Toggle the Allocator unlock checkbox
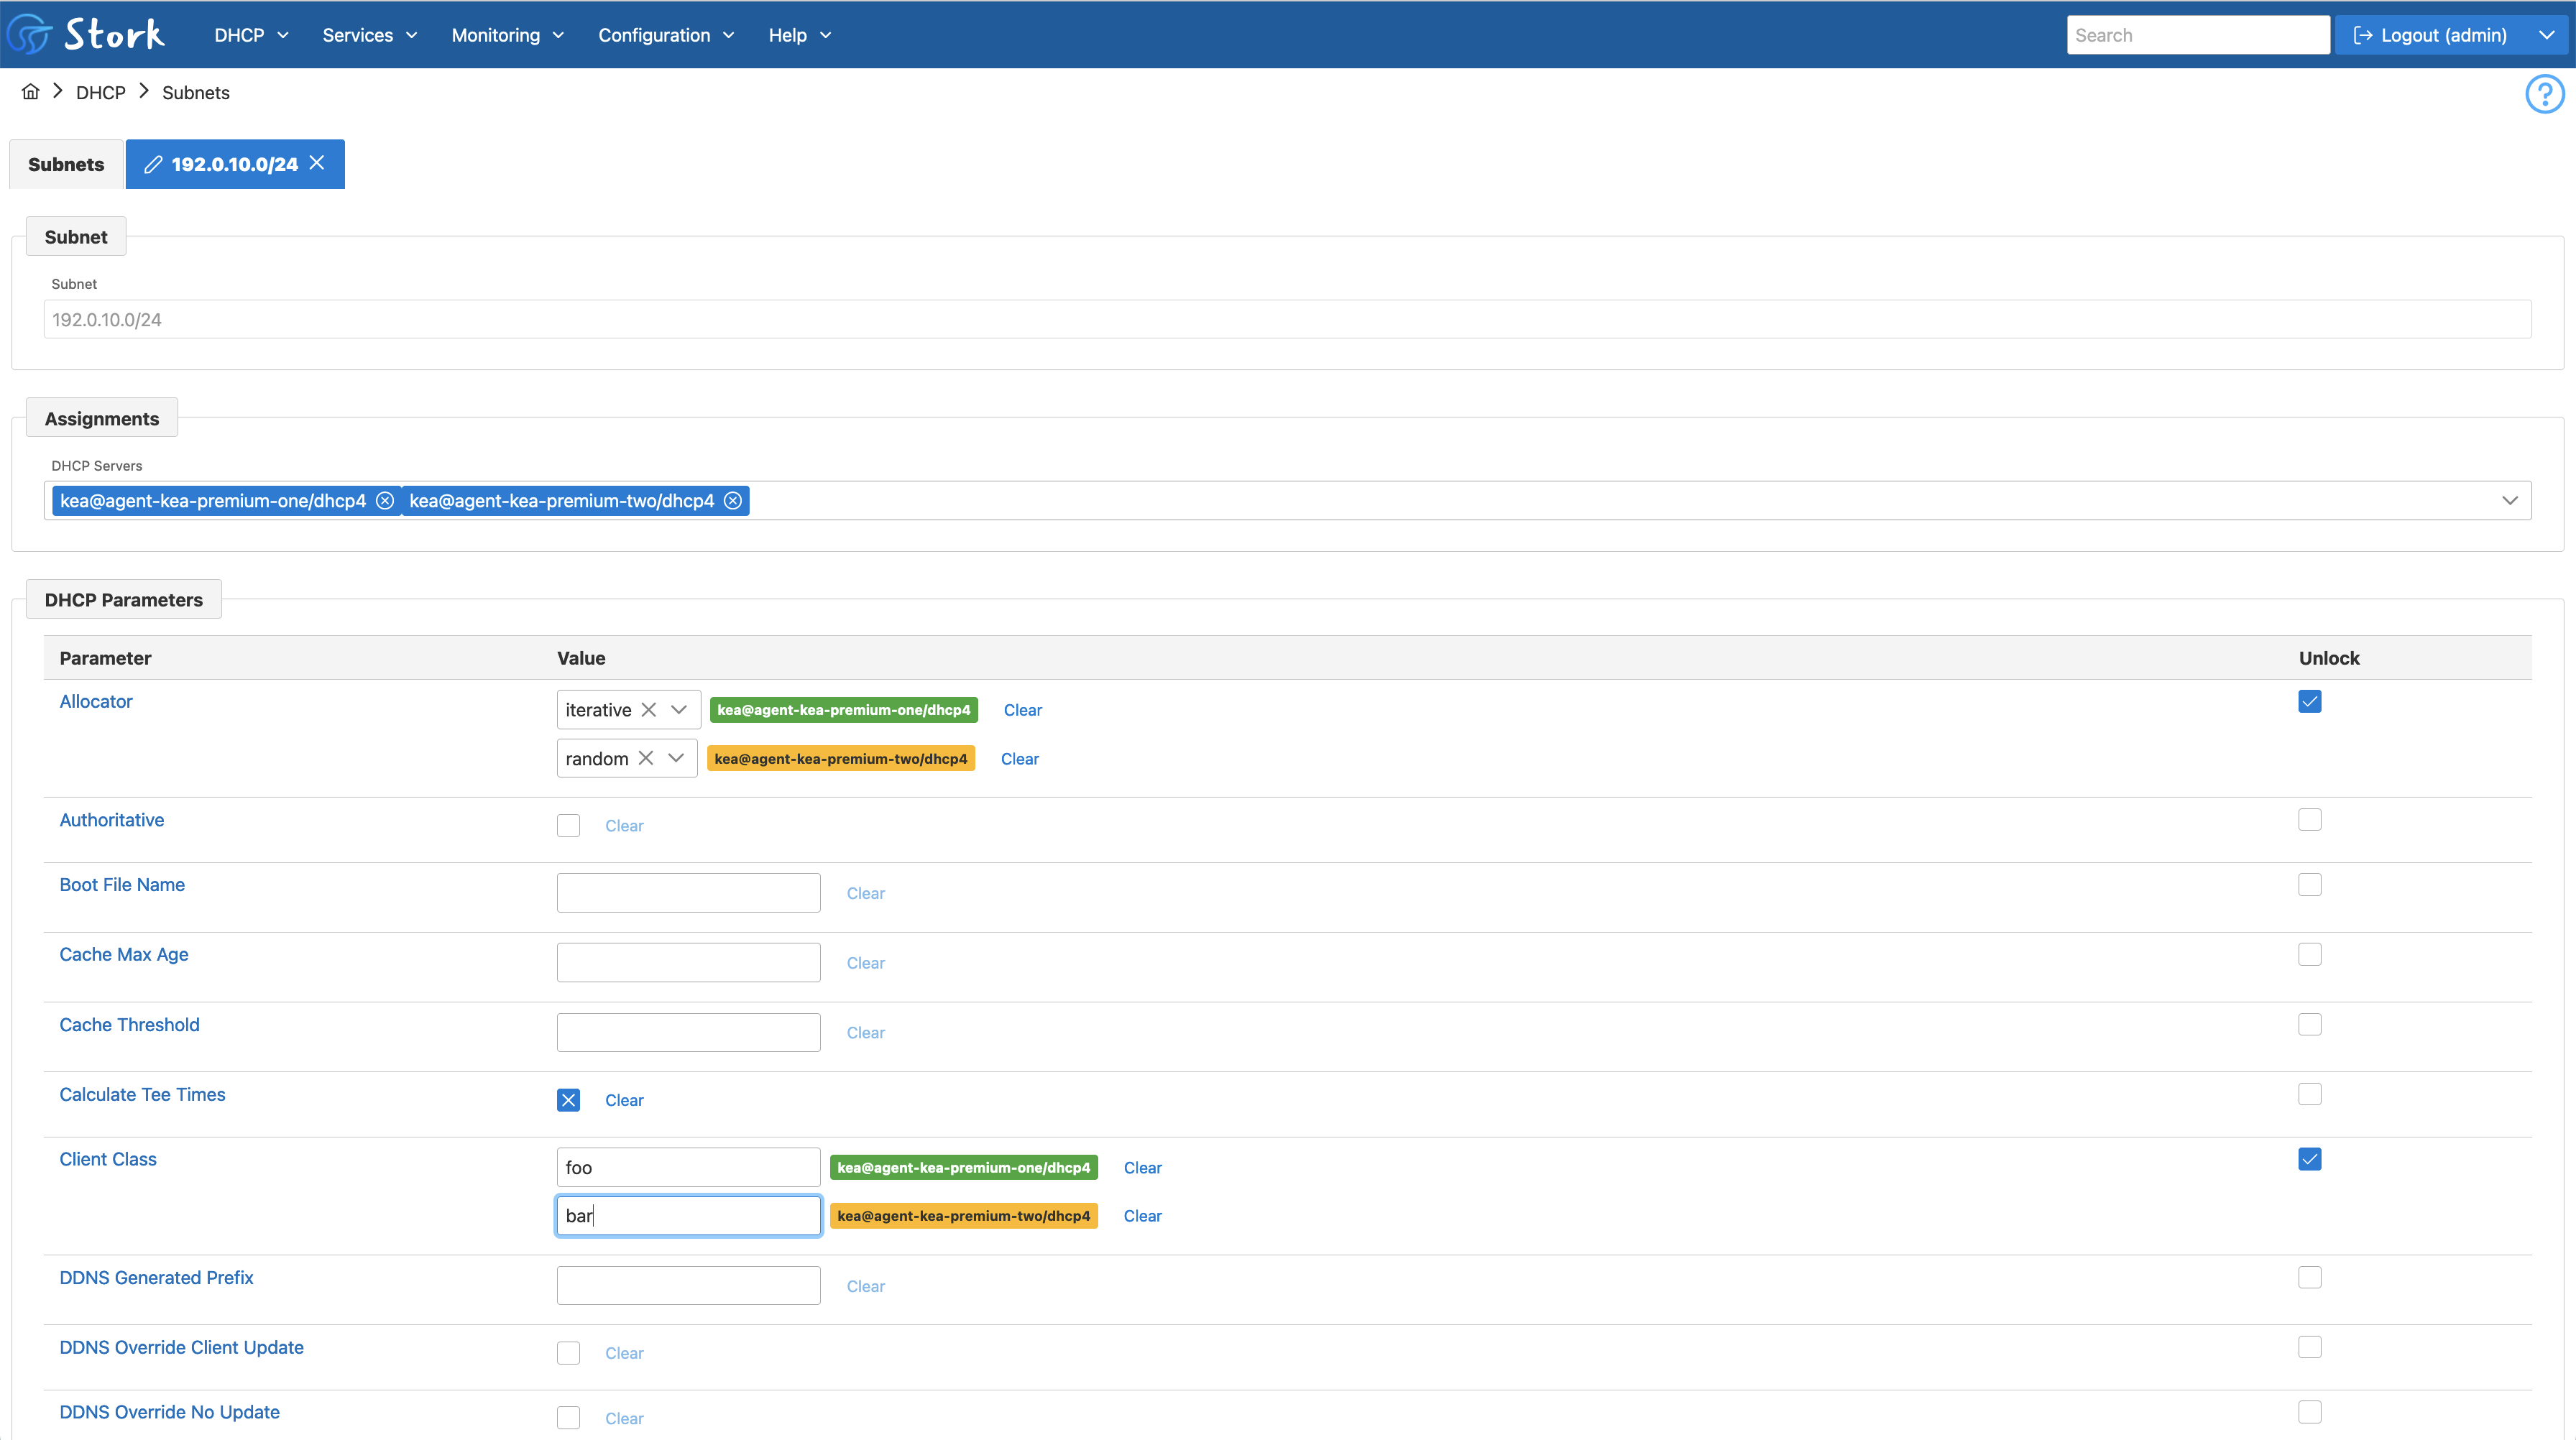This screenshot has width=2576, height=1440. pos(2310,701)
